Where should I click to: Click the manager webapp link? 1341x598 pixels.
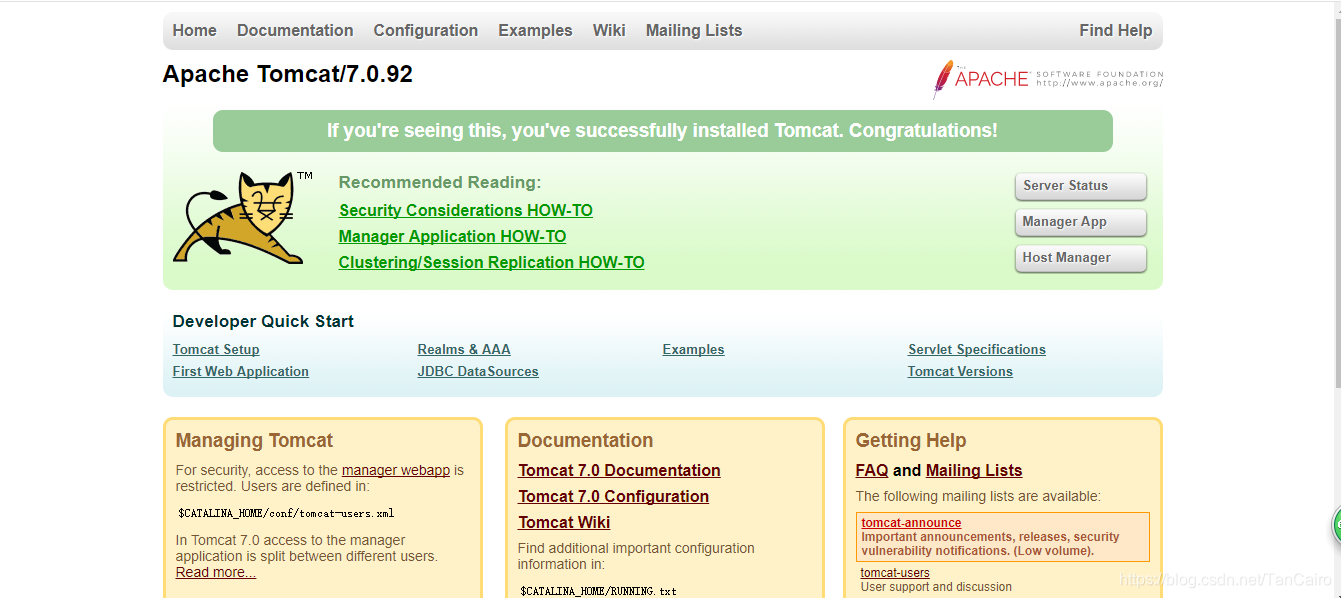tap(396, 470)
